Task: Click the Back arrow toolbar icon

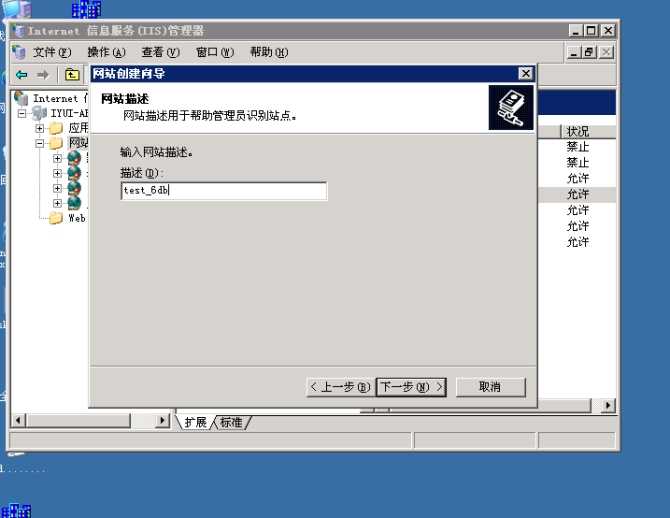Action: 22,75
